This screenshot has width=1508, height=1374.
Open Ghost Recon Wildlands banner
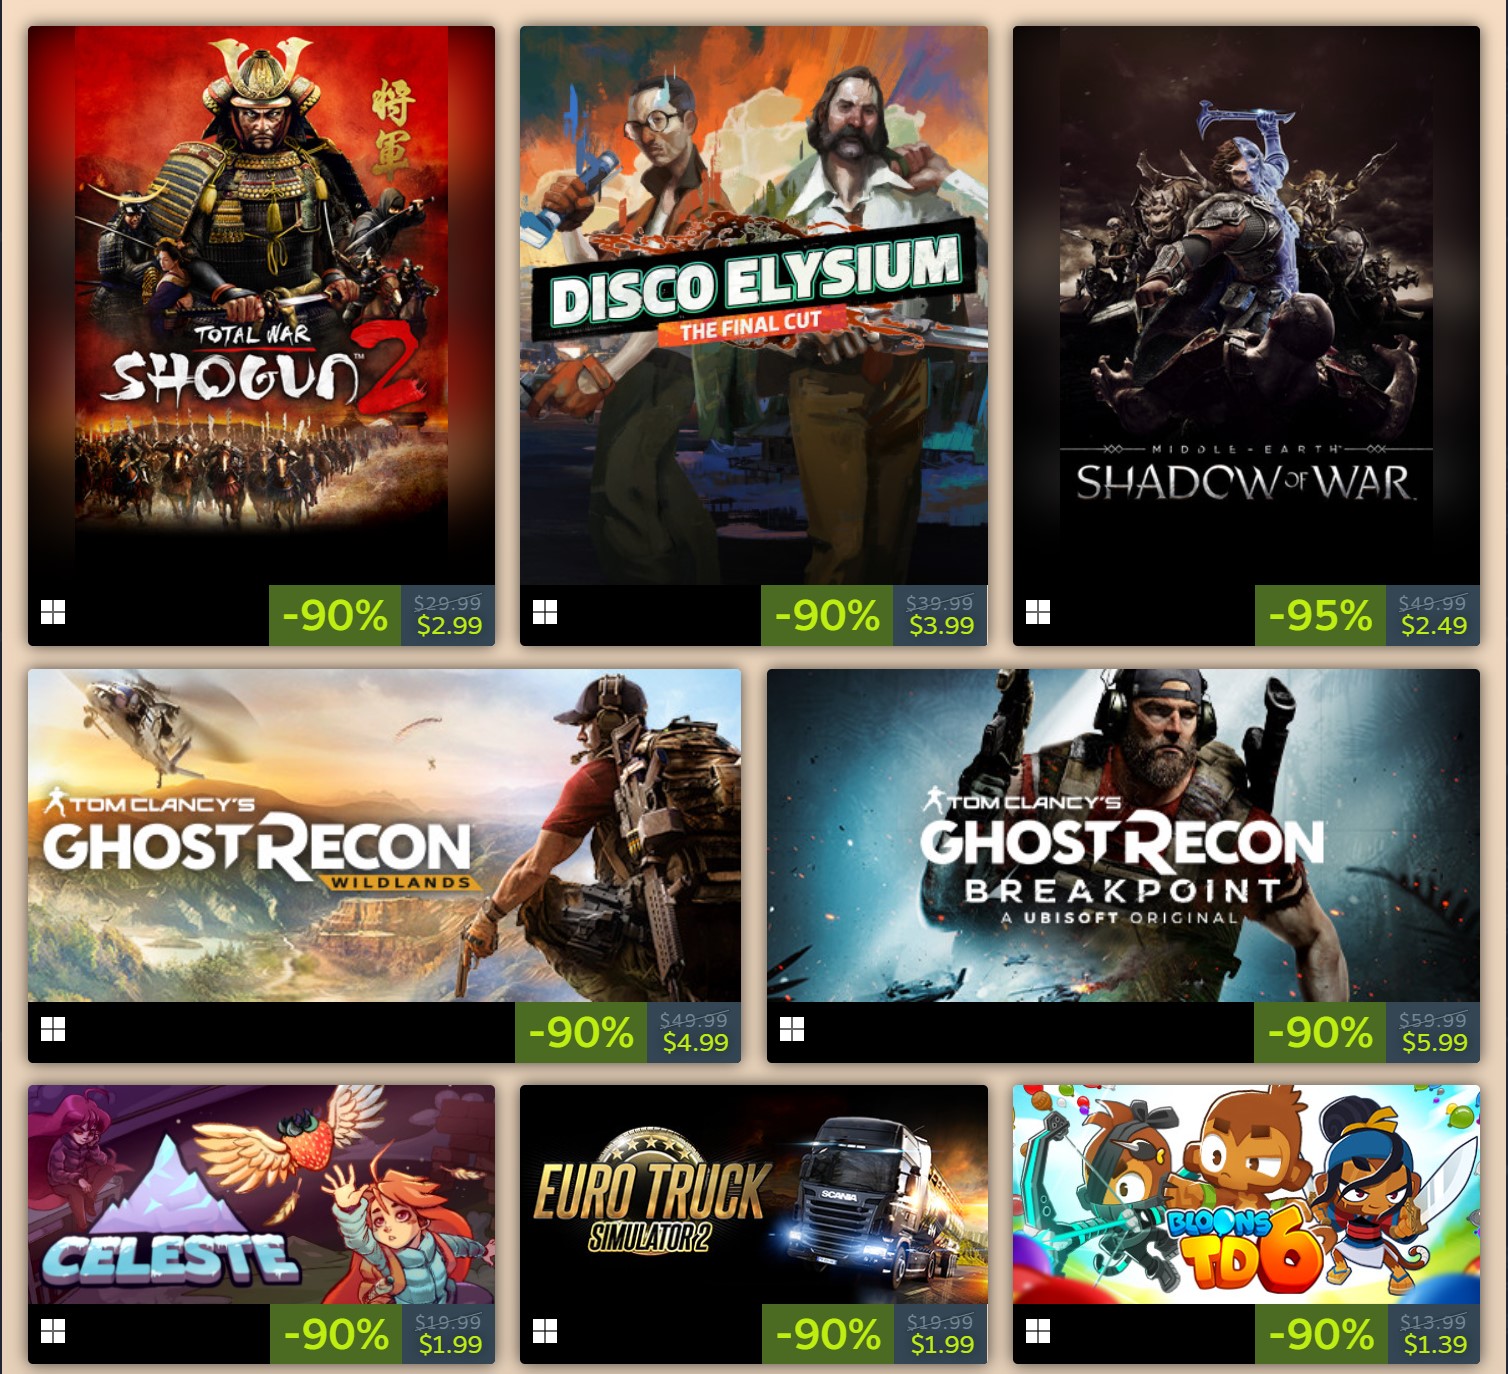[385, 836]
